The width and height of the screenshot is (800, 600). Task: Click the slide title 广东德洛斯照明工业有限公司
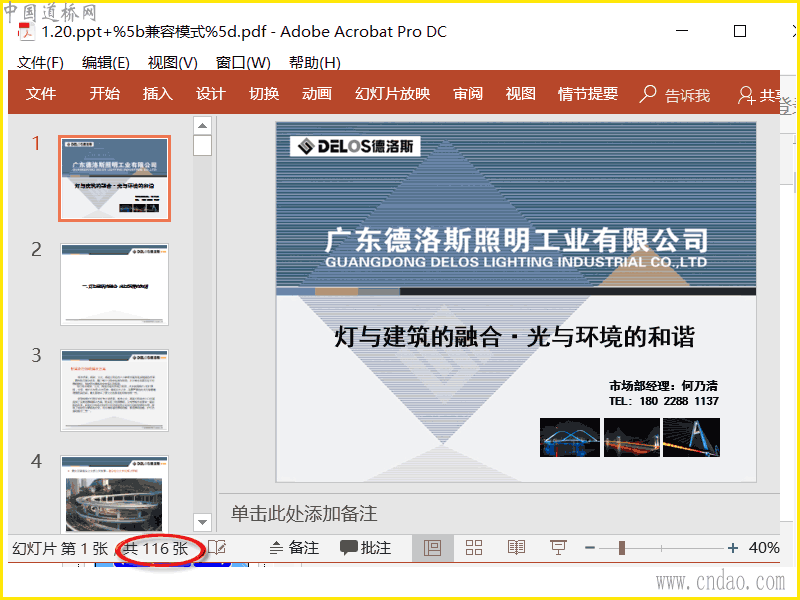[x=516, y=240]
